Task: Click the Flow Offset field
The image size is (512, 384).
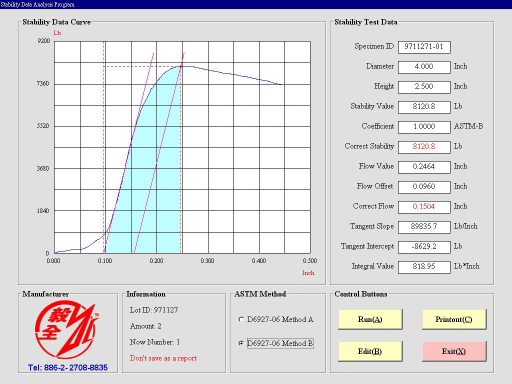Action: 424,187
